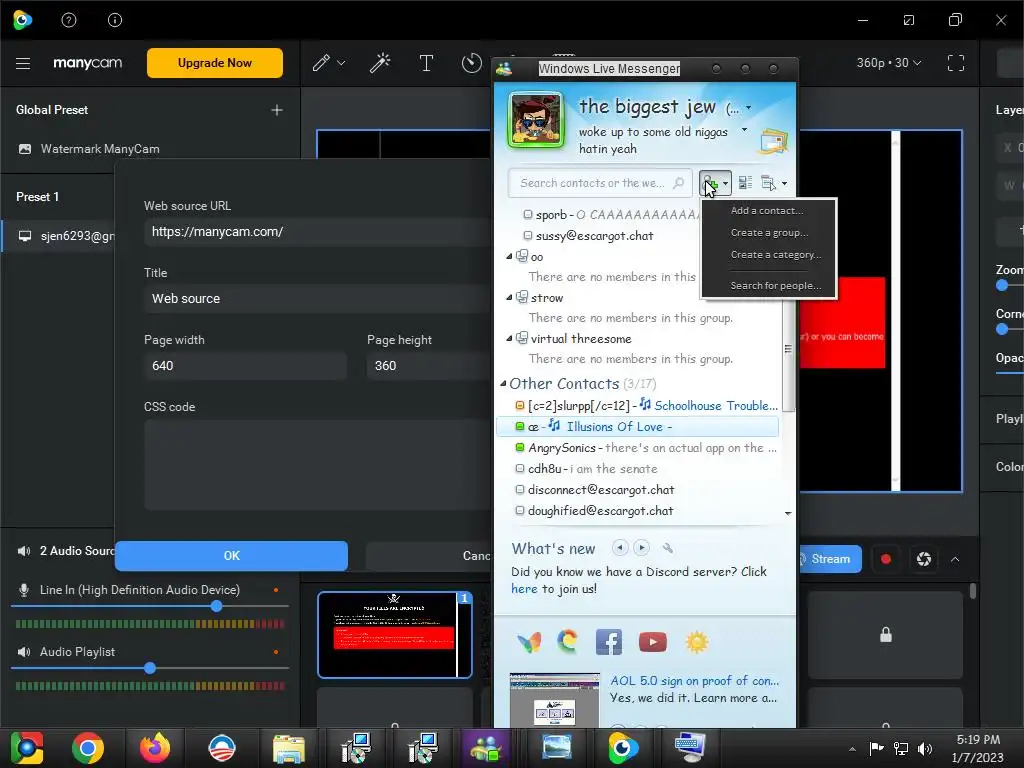This screenshot has height=768, width=1024.
Task: Open 360p 30 resolution dropdown
Action: point(889,63)
